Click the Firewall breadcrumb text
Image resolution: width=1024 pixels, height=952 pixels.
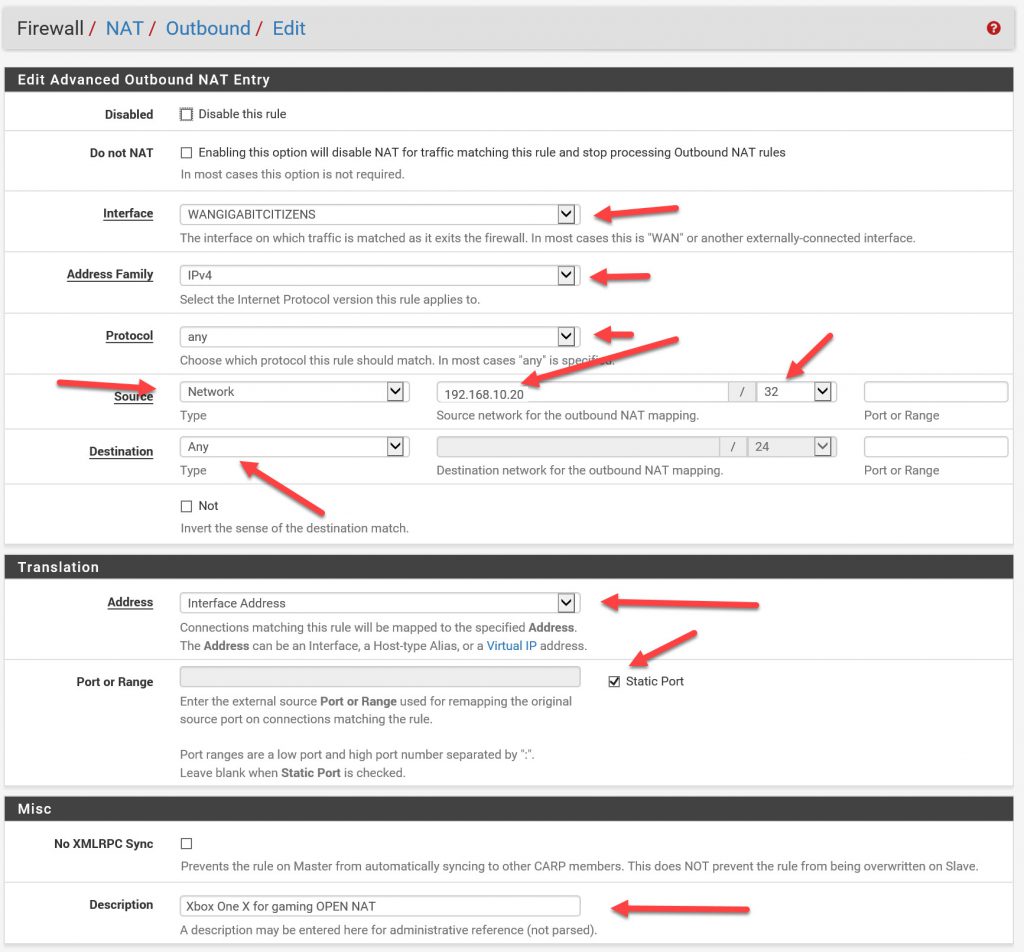[x=50, y=28]
